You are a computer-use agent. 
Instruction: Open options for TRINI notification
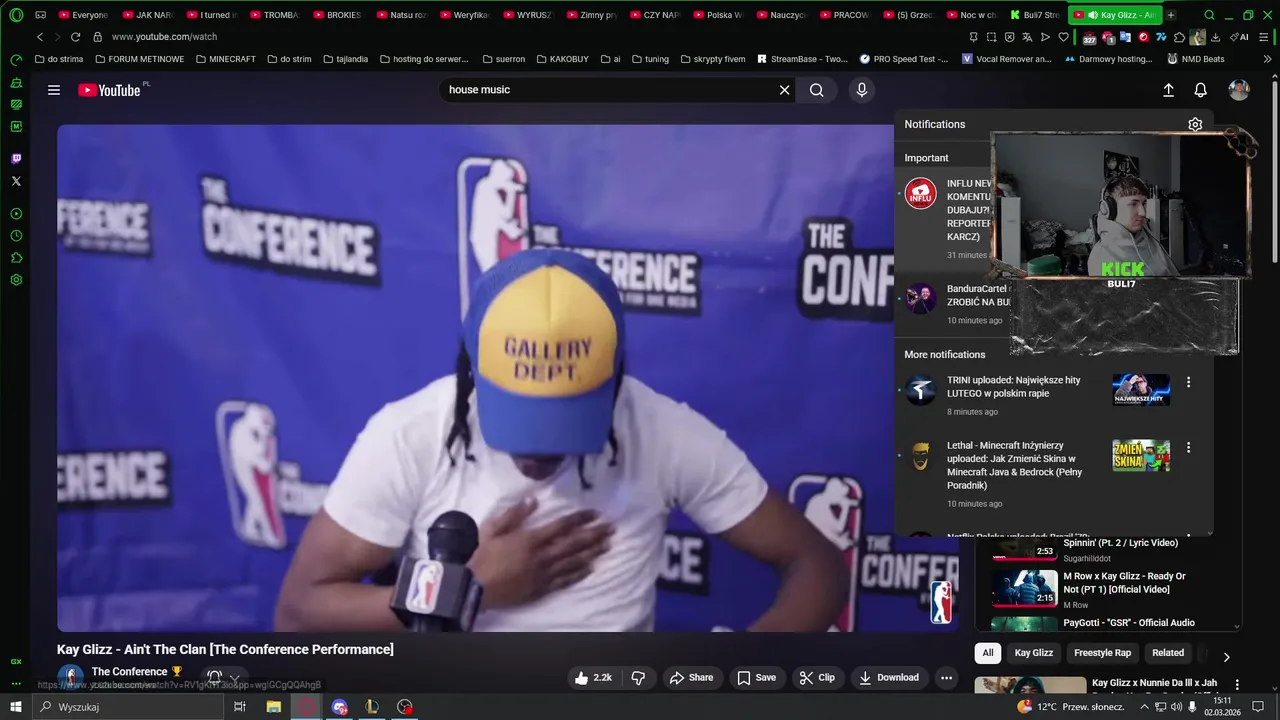click(x=1188, y=382)
